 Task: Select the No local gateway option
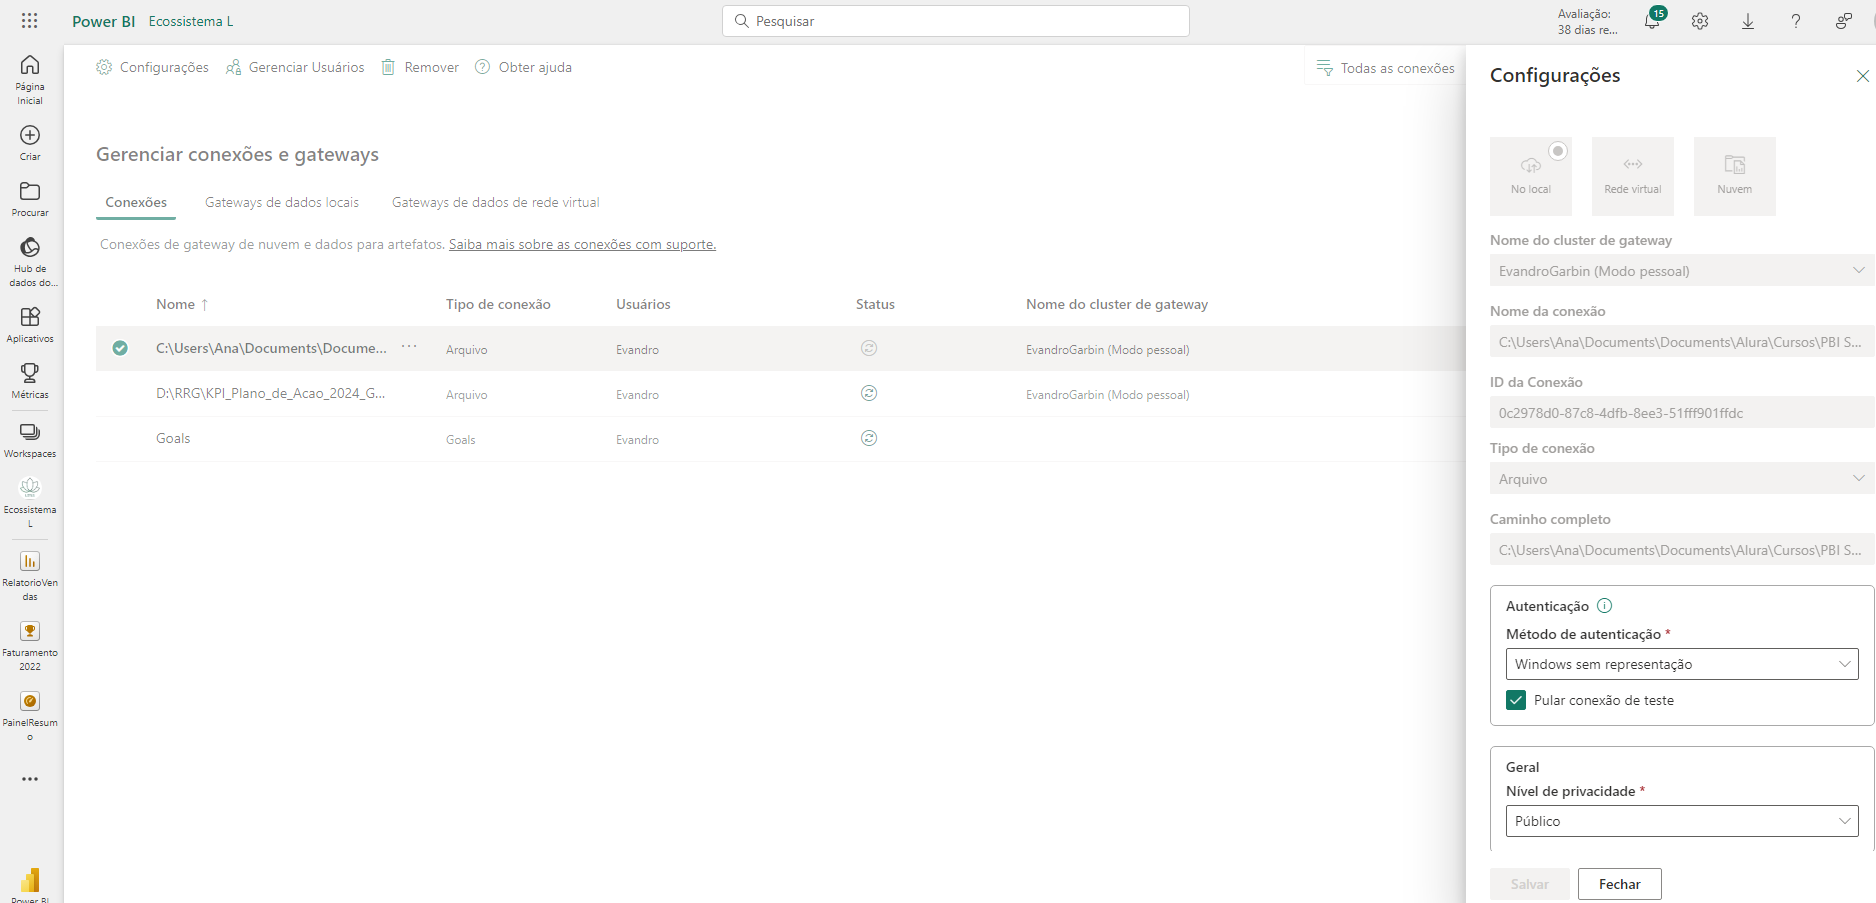point(1531,176)
